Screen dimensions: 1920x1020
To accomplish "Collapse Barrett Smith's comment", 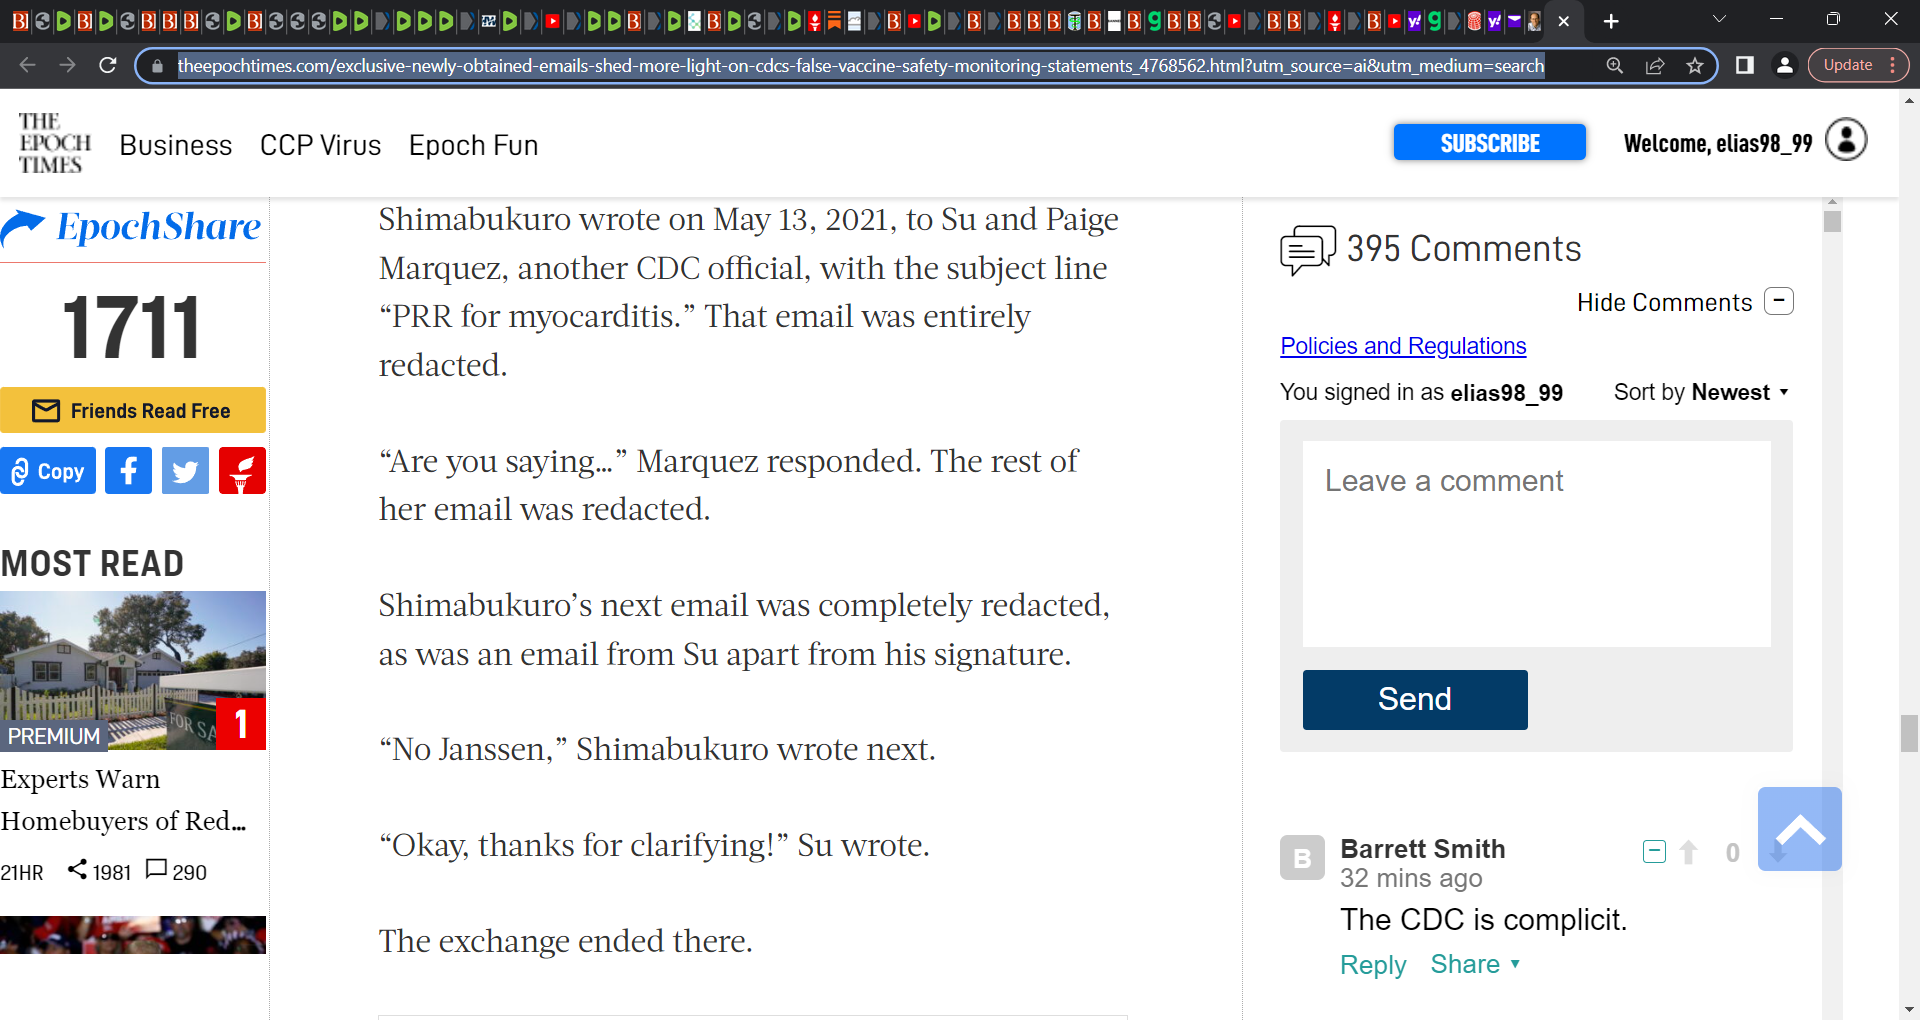I will point(1654,852).
